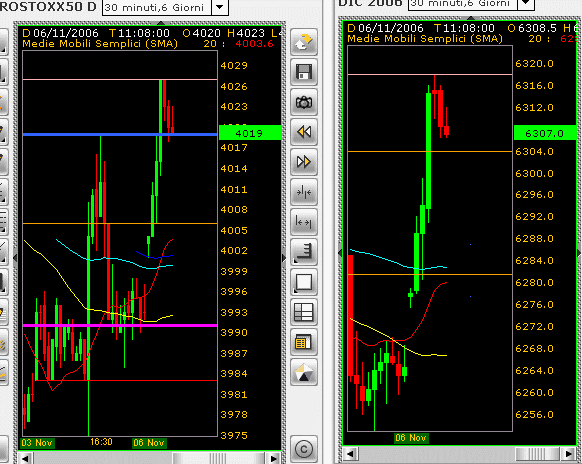
Task: Open the left chart timeframe dropdown arrow
Action: tap(220, 7)
